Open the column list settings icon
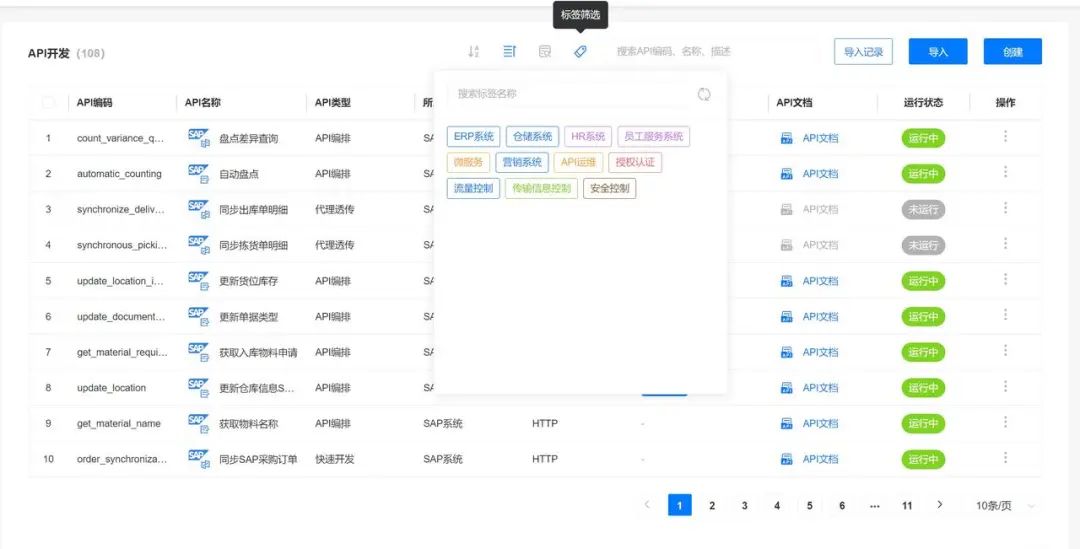Screen dimensions: 1080x549 509,52
